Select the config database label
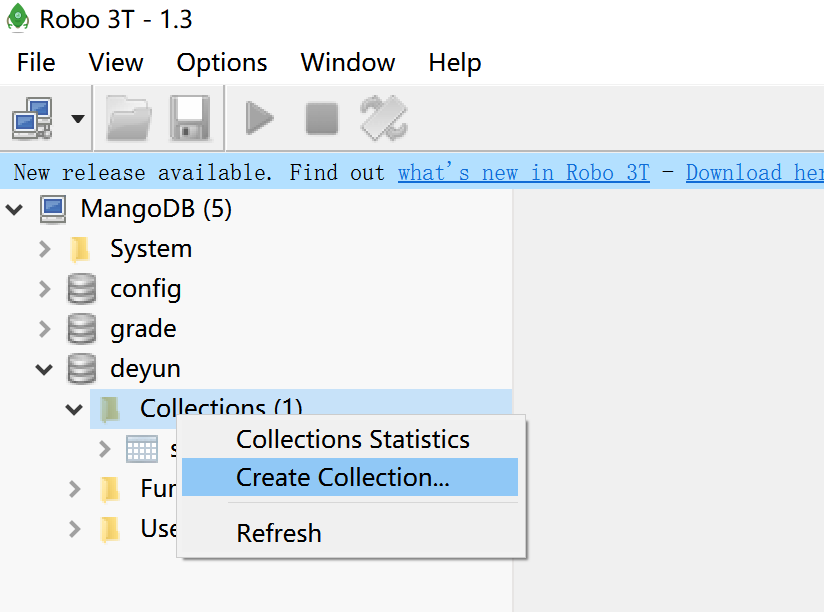This screenshot has height=612, width=824. click(x=146, y=289)
